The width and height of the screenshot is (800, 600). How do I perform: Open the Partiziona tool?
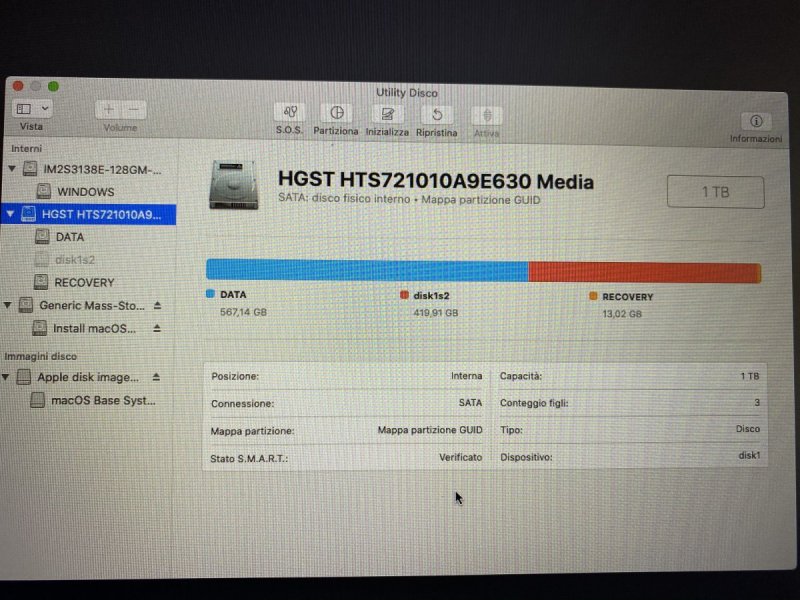click(x=336, y=112)
